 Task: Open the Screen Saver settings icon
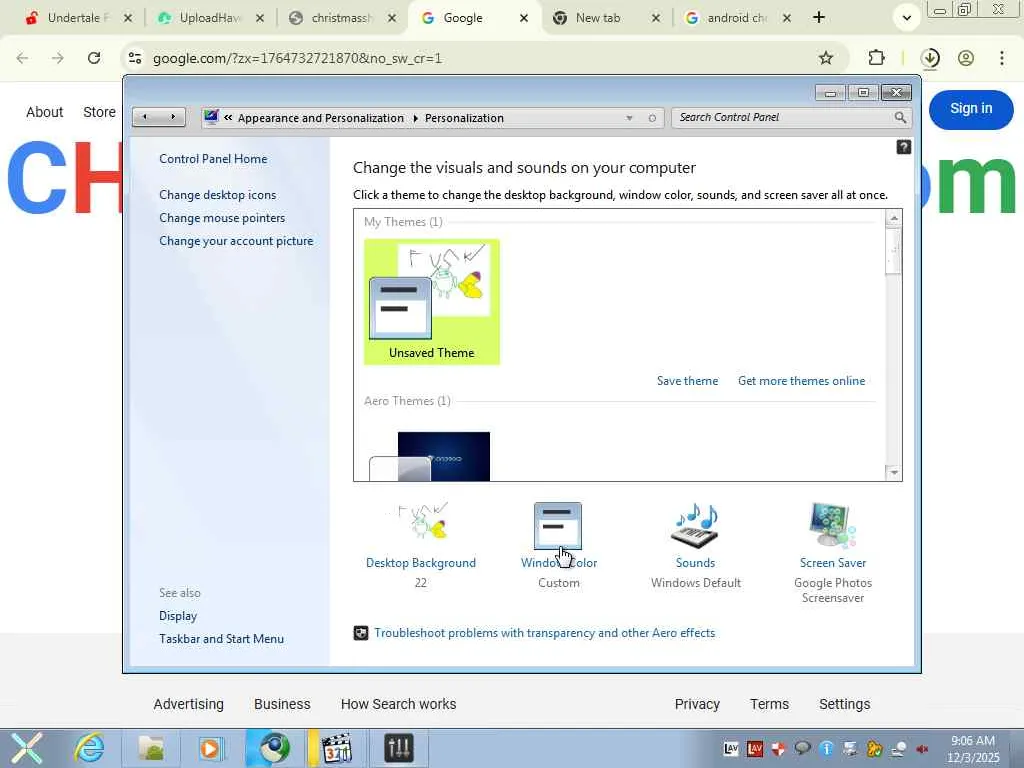[x=832, y=526]
